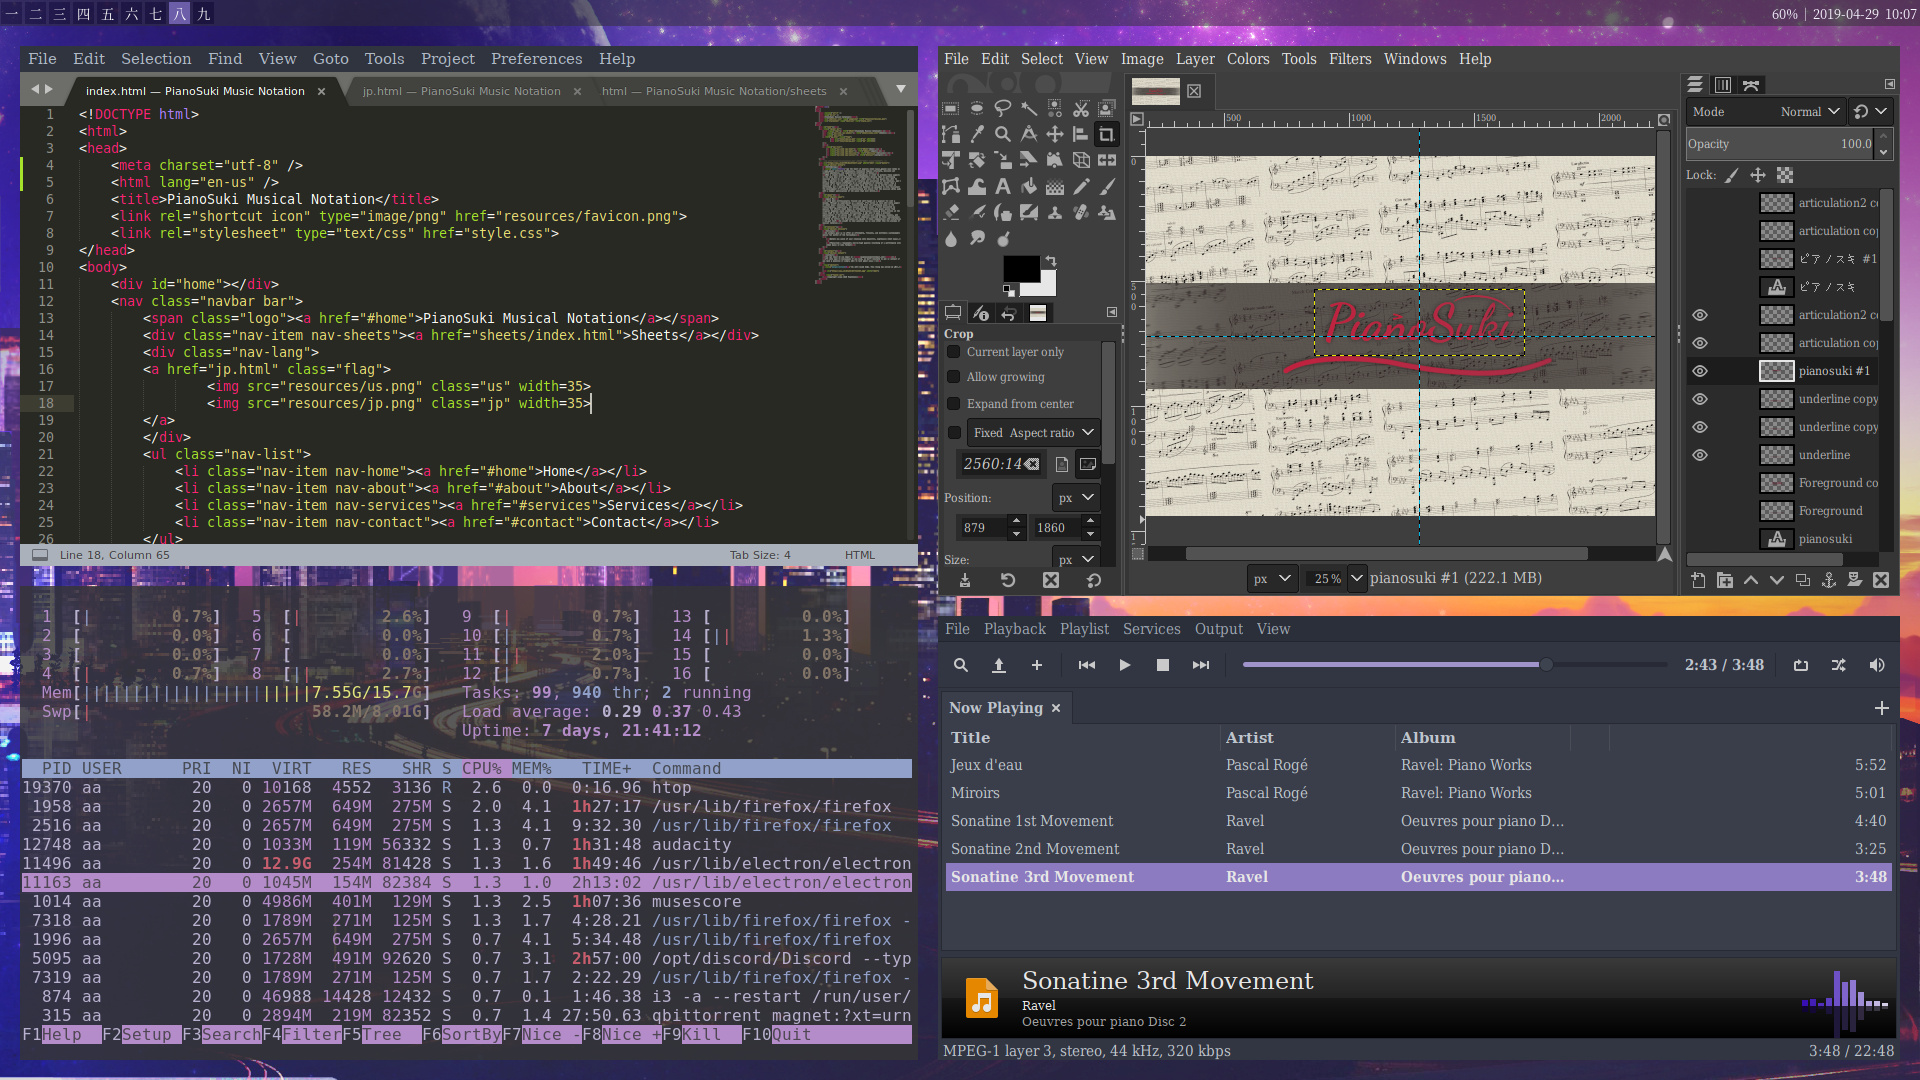Click F6 SortBy in htop
The height and width of the screenshot is (1080, 1920).
tap(461, 1034)
